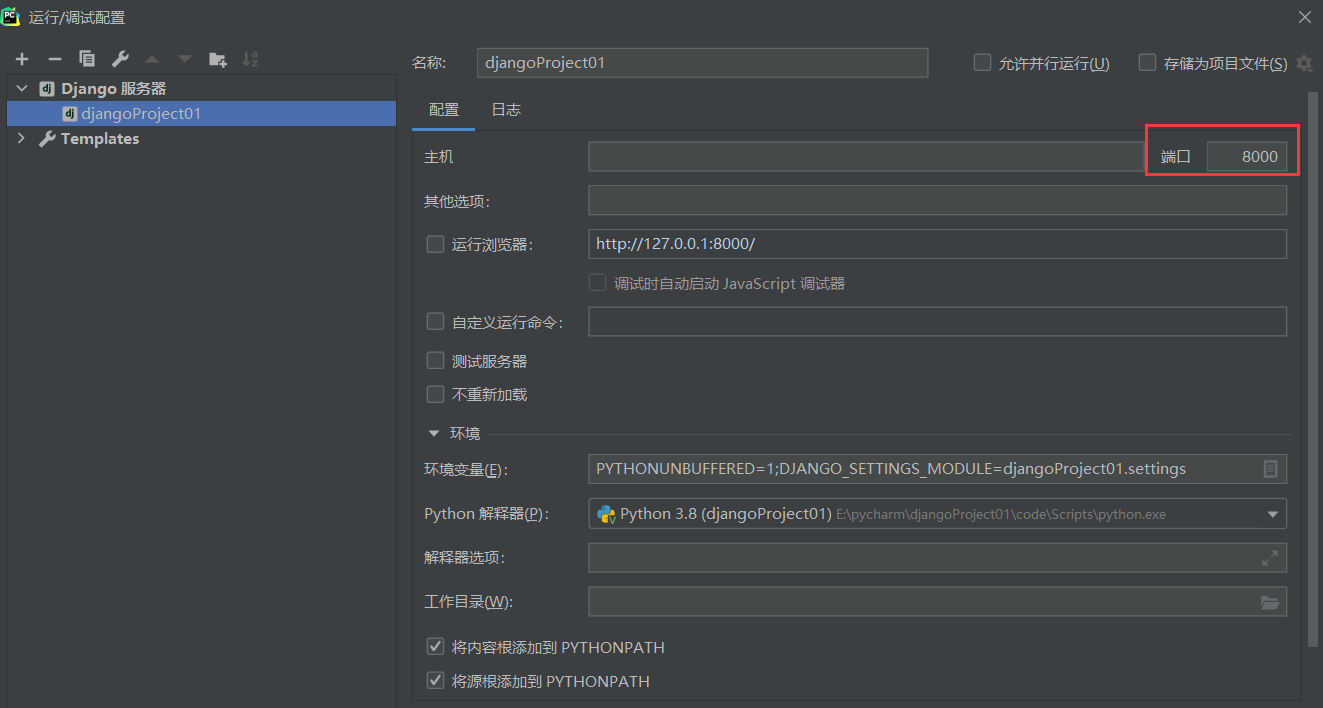
Task: Open environment variables editor icon
Action: 1270,469
